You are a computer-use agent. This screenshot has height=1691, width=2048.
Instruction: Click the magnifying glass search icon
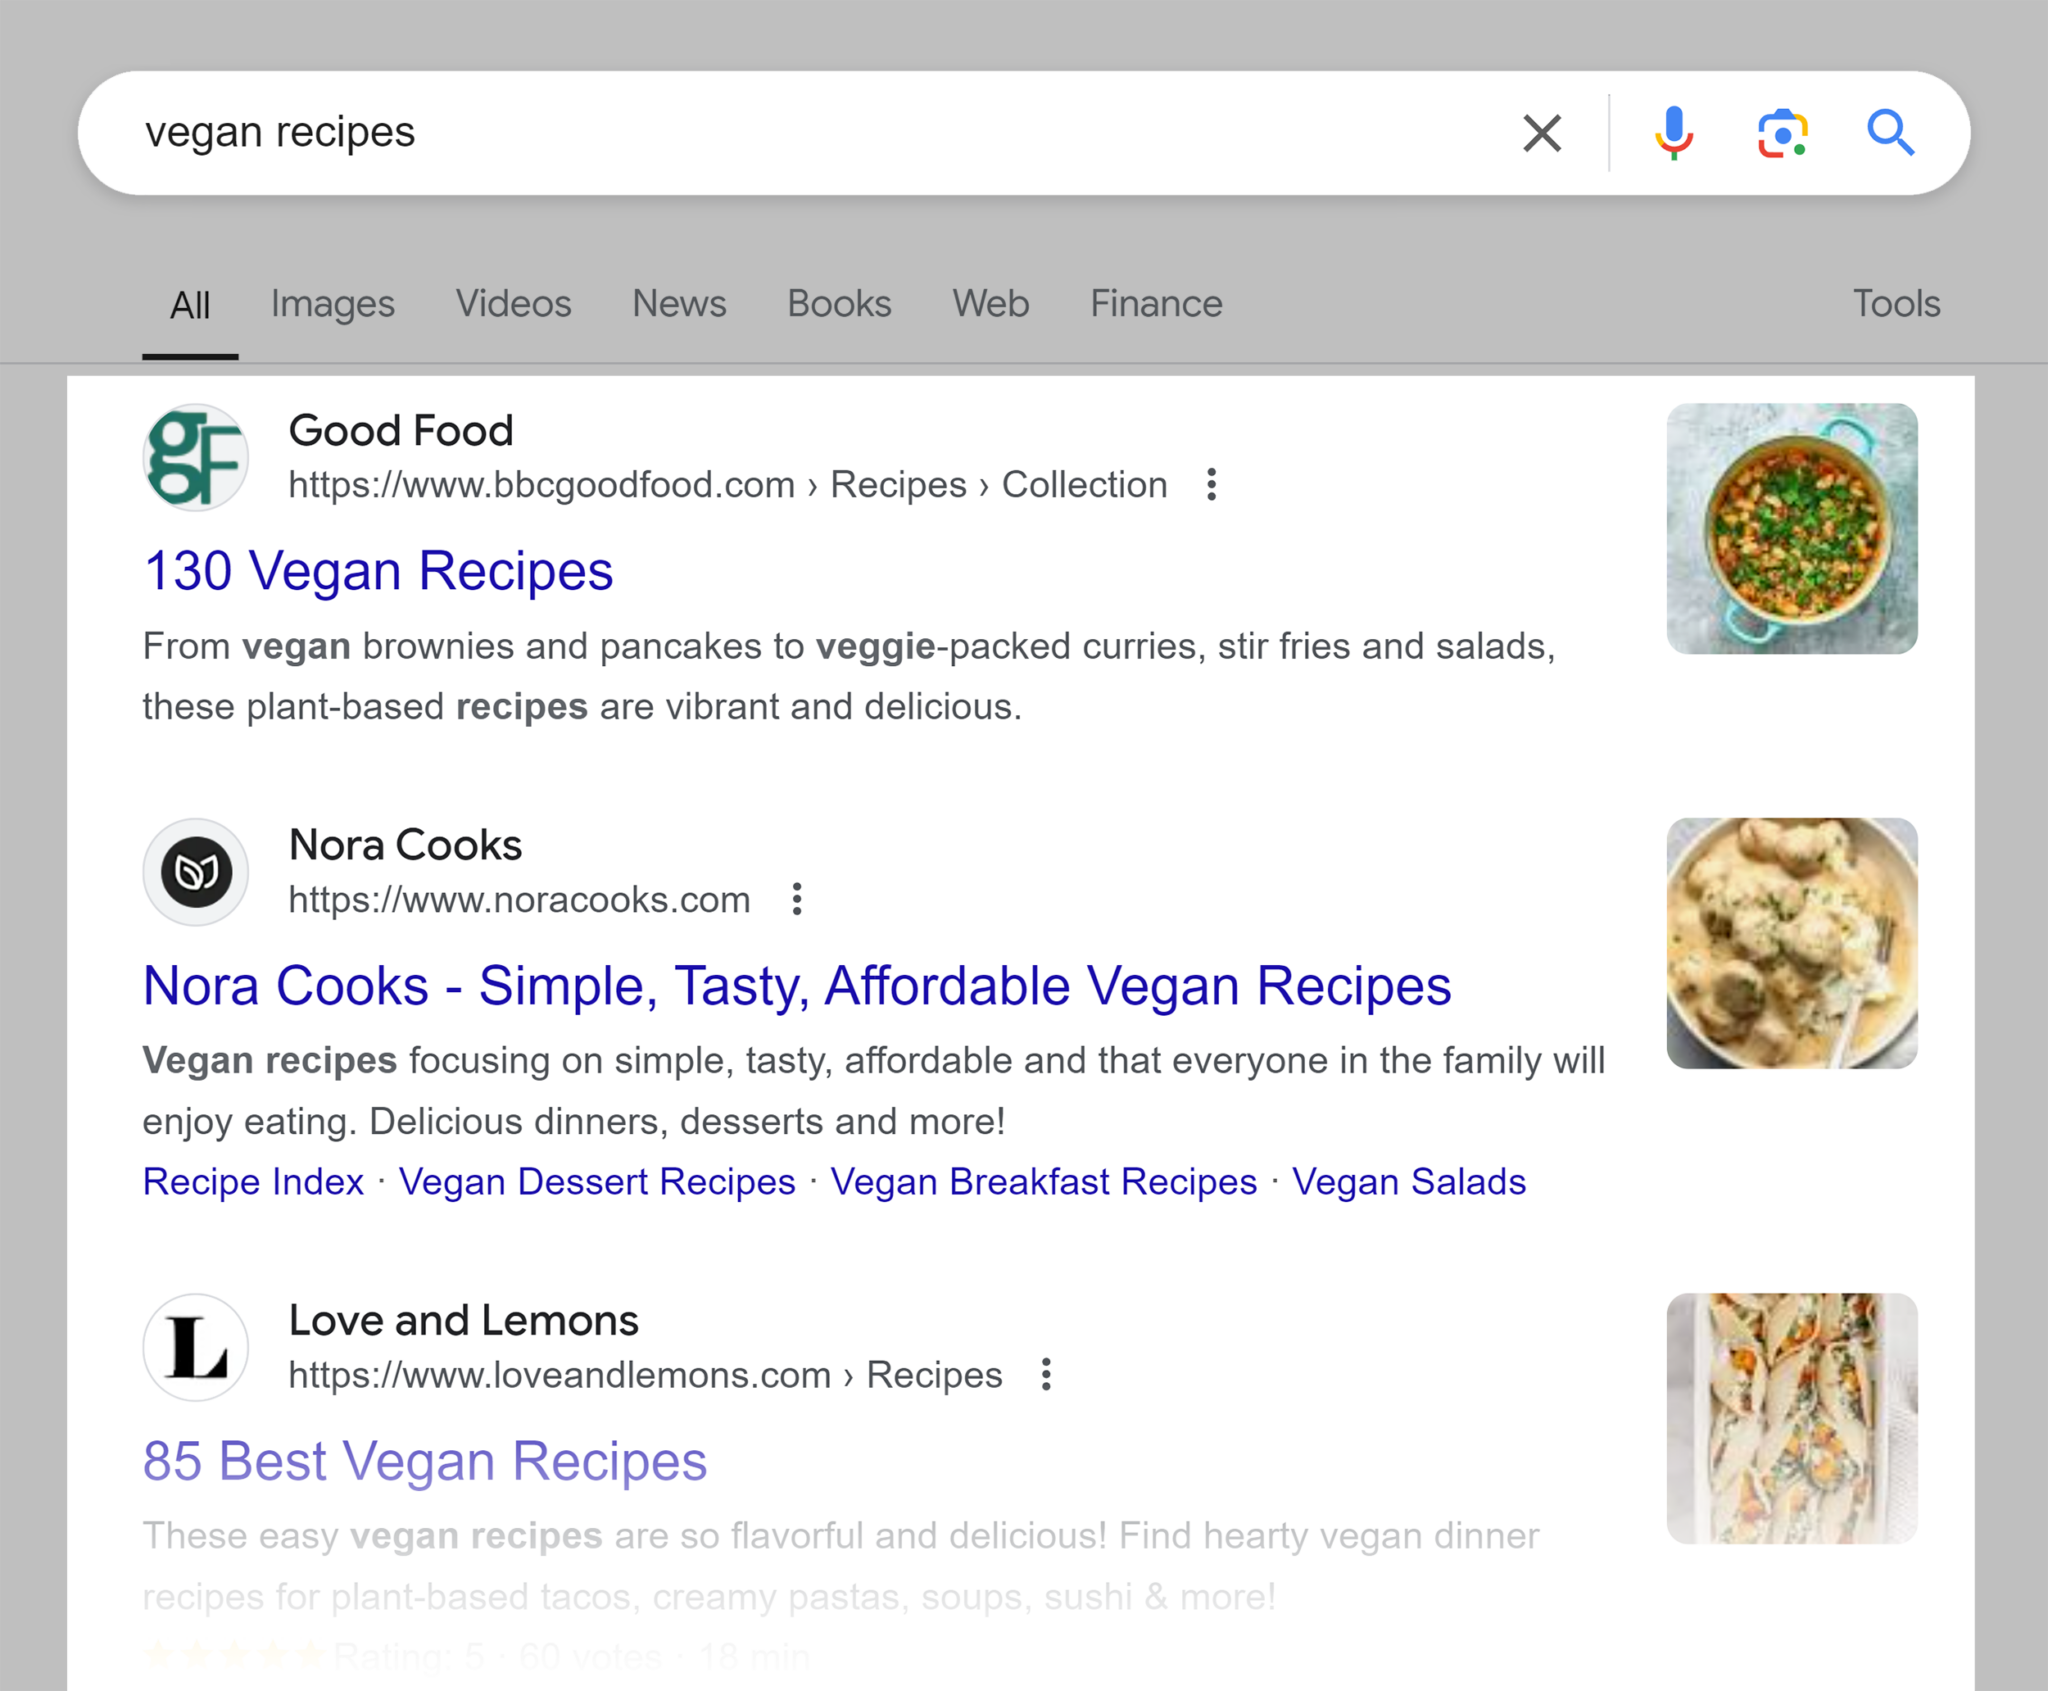1893,131
